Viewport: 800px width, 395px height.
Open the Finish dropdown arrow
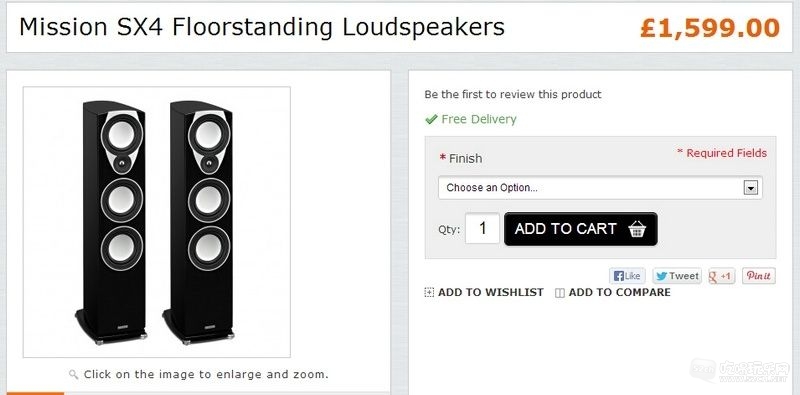coord(750,188)
